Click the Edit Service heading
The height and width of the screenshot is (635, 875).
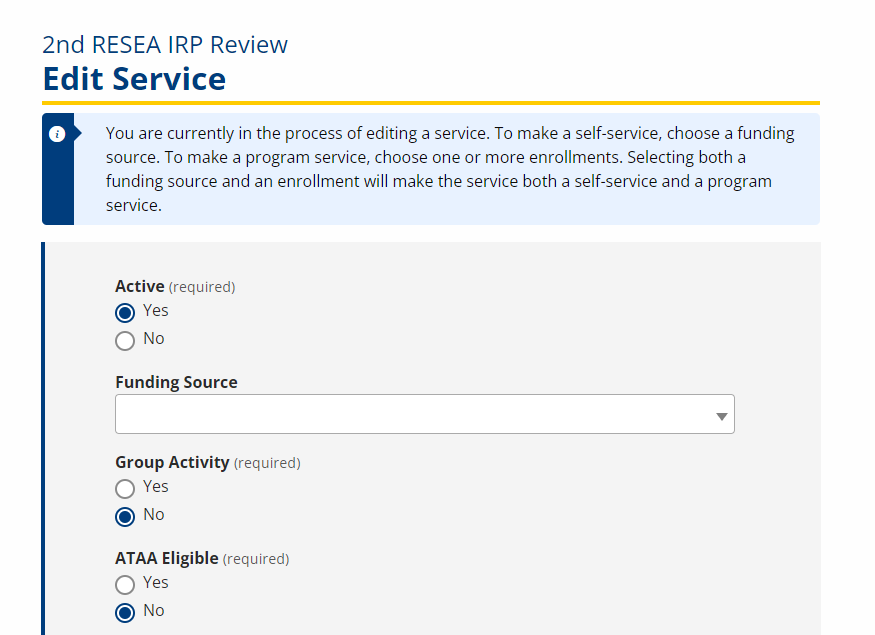(x=134, y=79)
